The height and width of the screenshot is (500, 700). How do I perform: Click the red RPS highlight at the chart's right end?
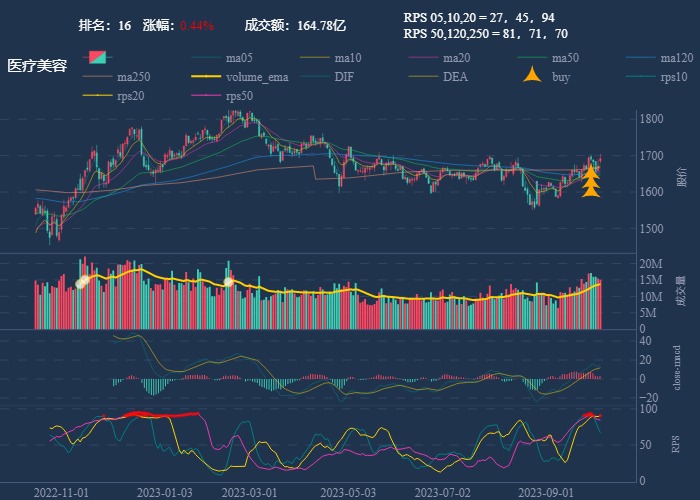coord(592,415)
